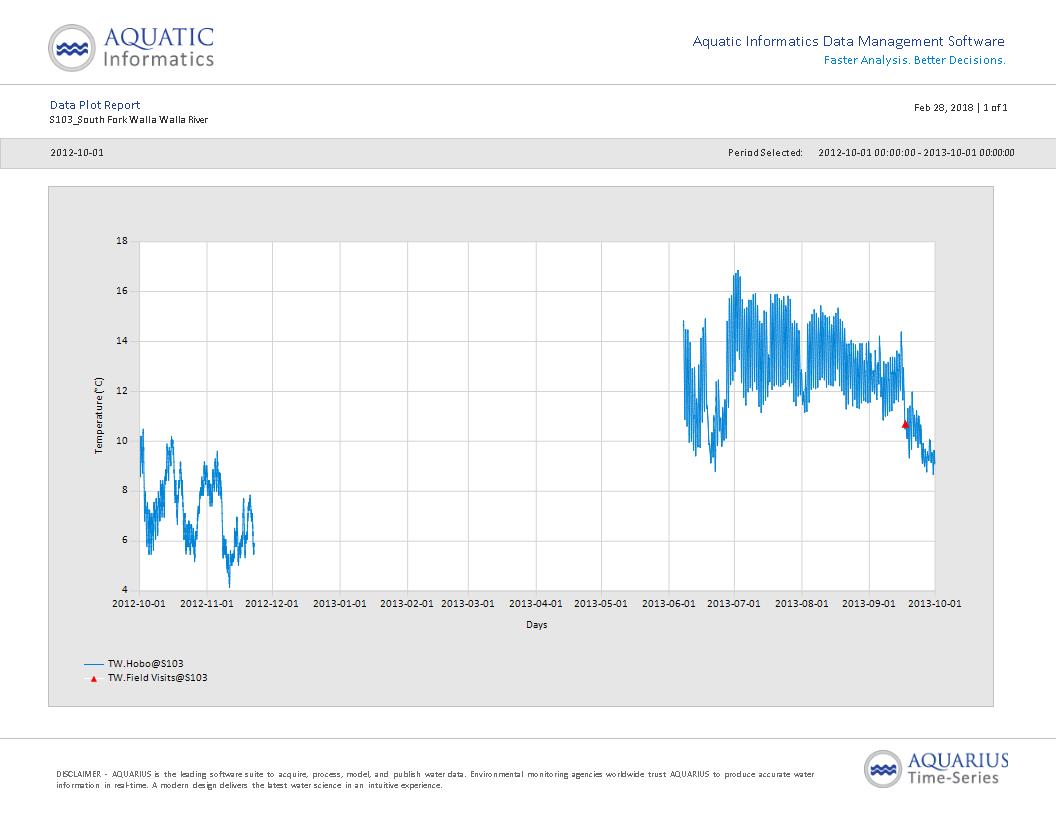Click the 'Days' x-axis label
Image resolution: width=1056 pixels, height=816 pixels.
click(537, 625)
